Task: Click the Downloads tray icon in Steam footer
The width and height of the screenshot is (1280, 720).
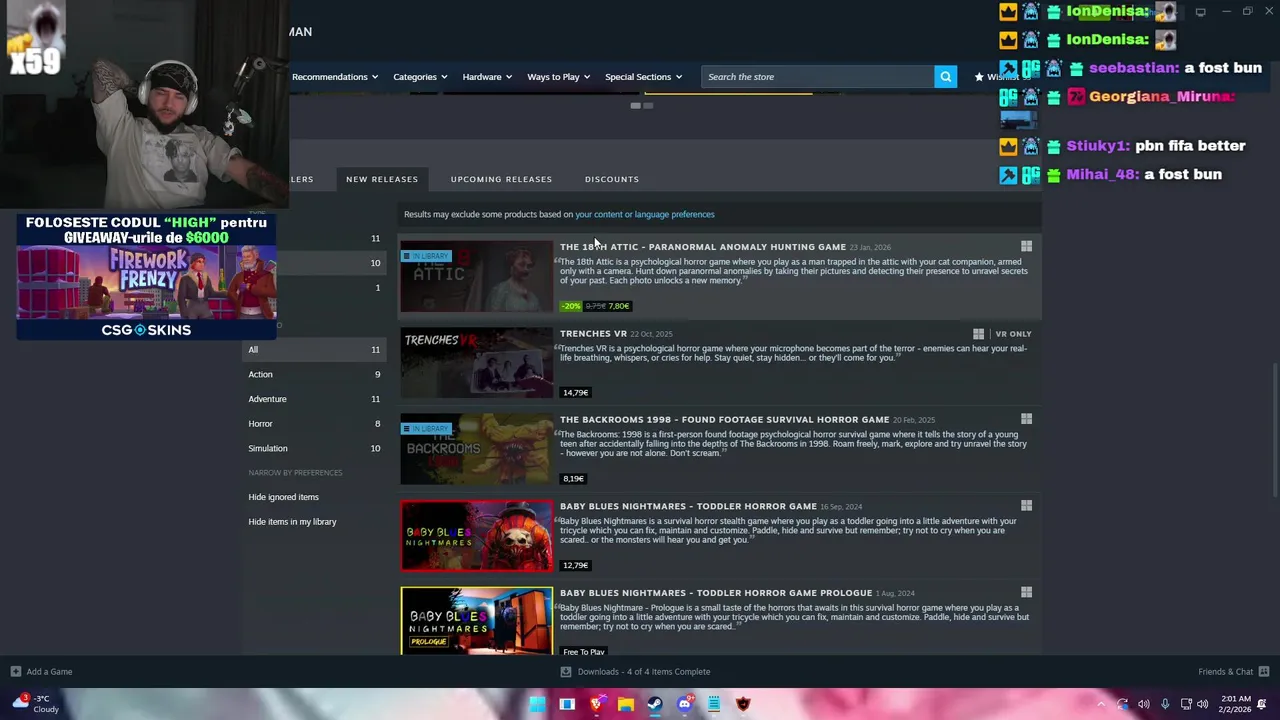Action: click(566, 672)
